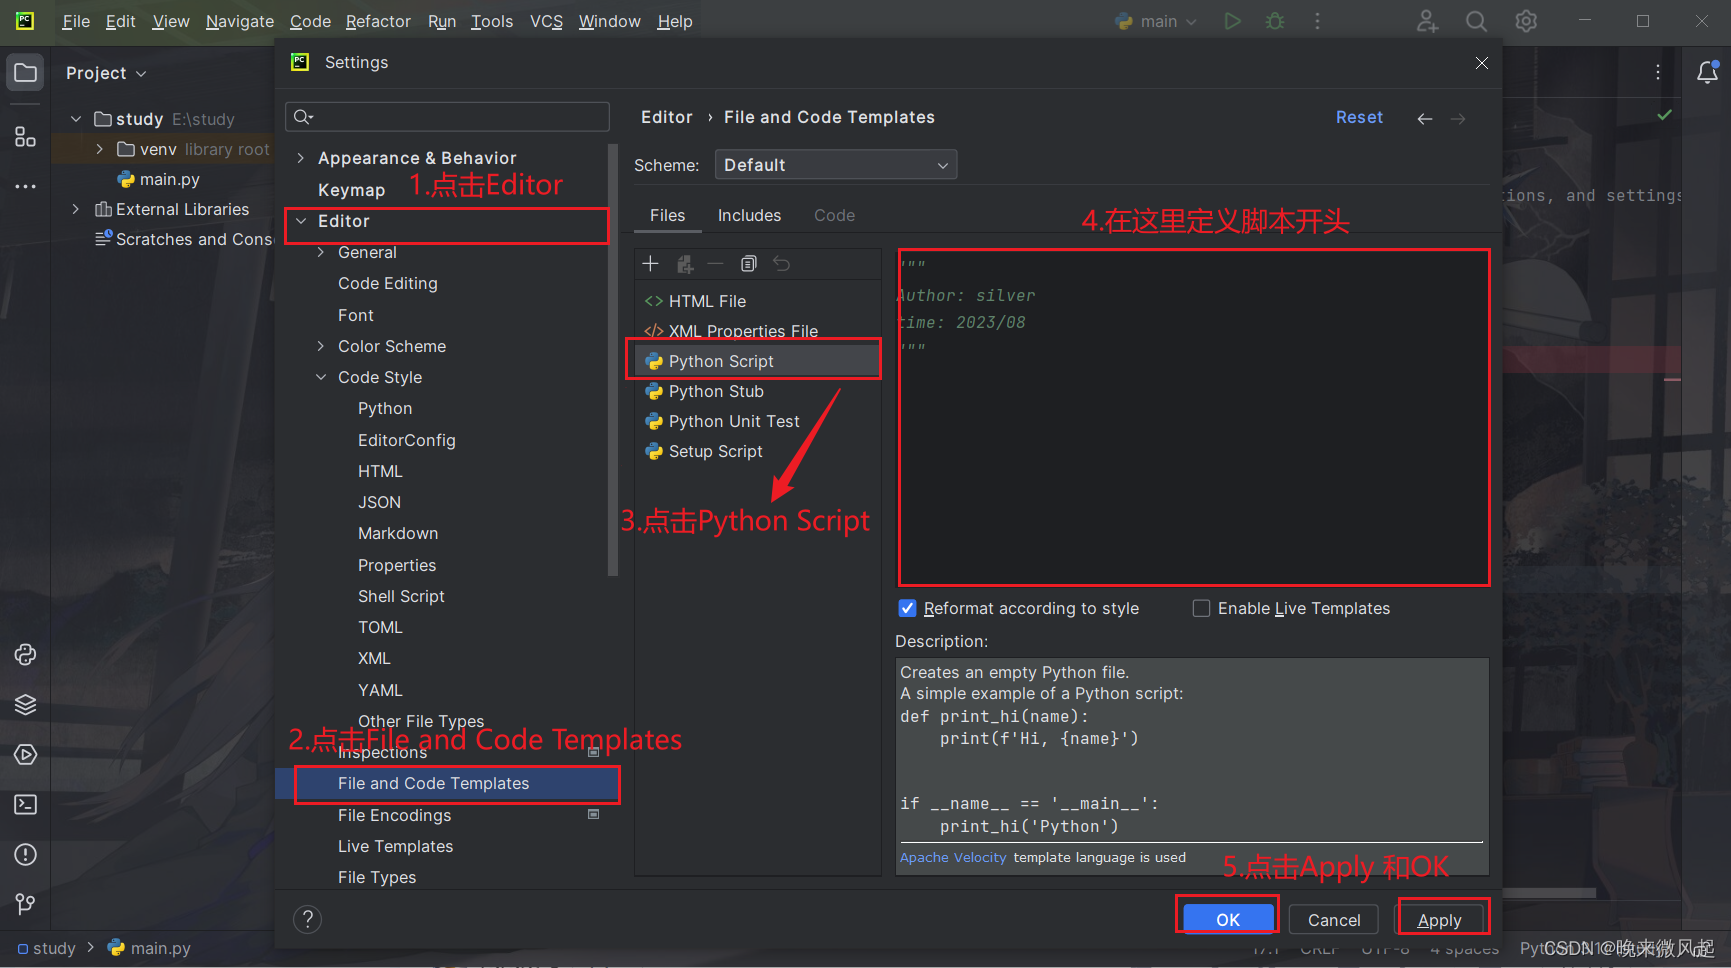Click the Reset link
The width and height of the screenshot is (1731, 968).
point(1359,118)
